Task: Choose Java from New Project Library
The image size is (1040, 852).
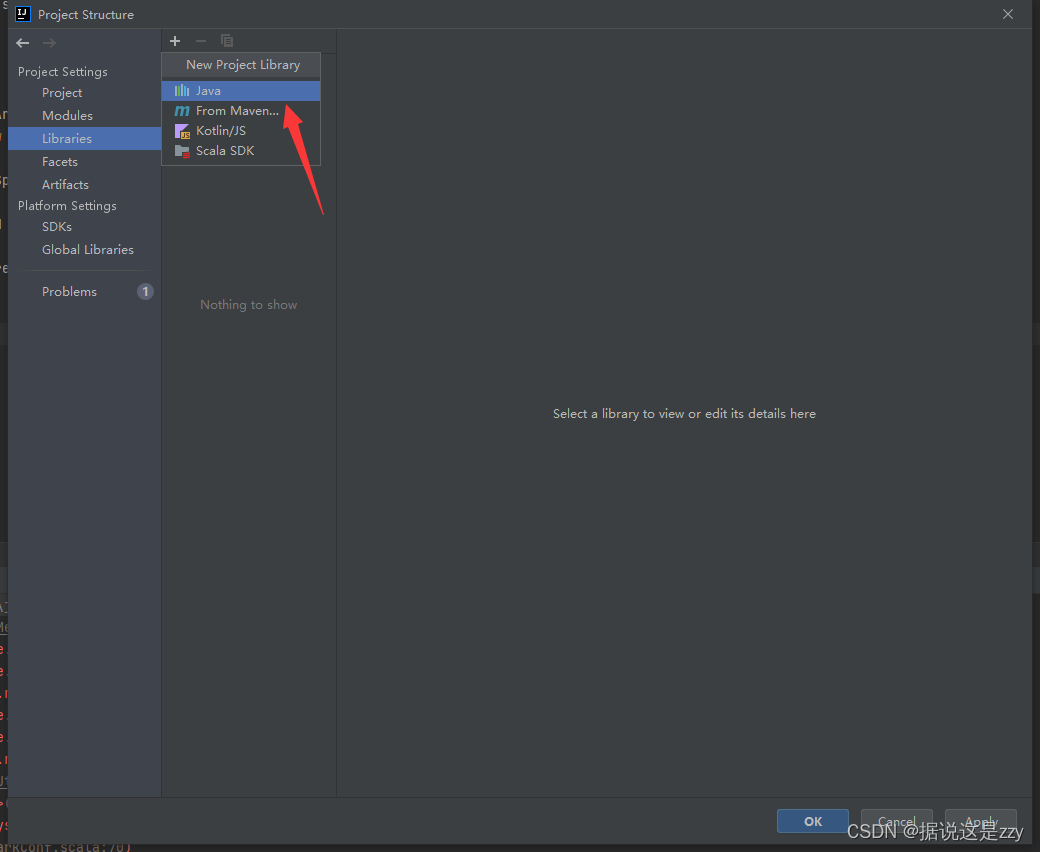Action: 241,91
